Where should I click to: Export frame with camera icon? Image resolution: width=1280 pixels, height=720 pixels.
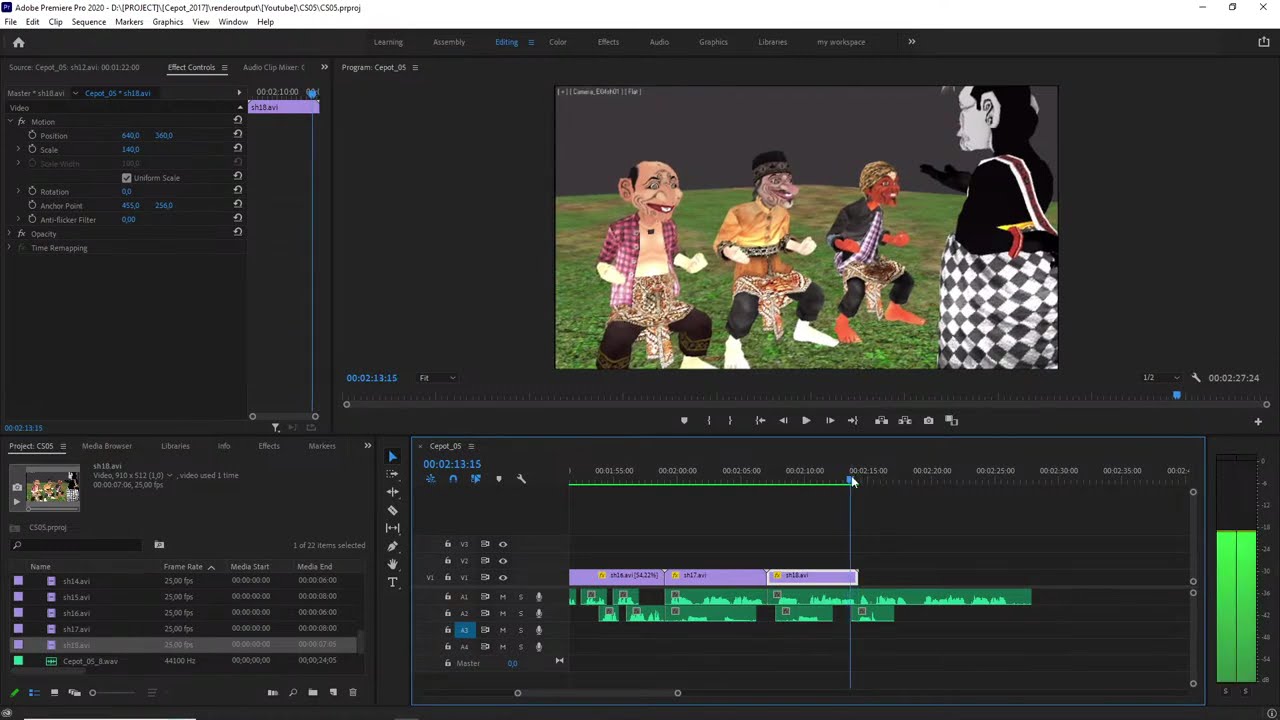pyautogui.click(x=928, y=421)
